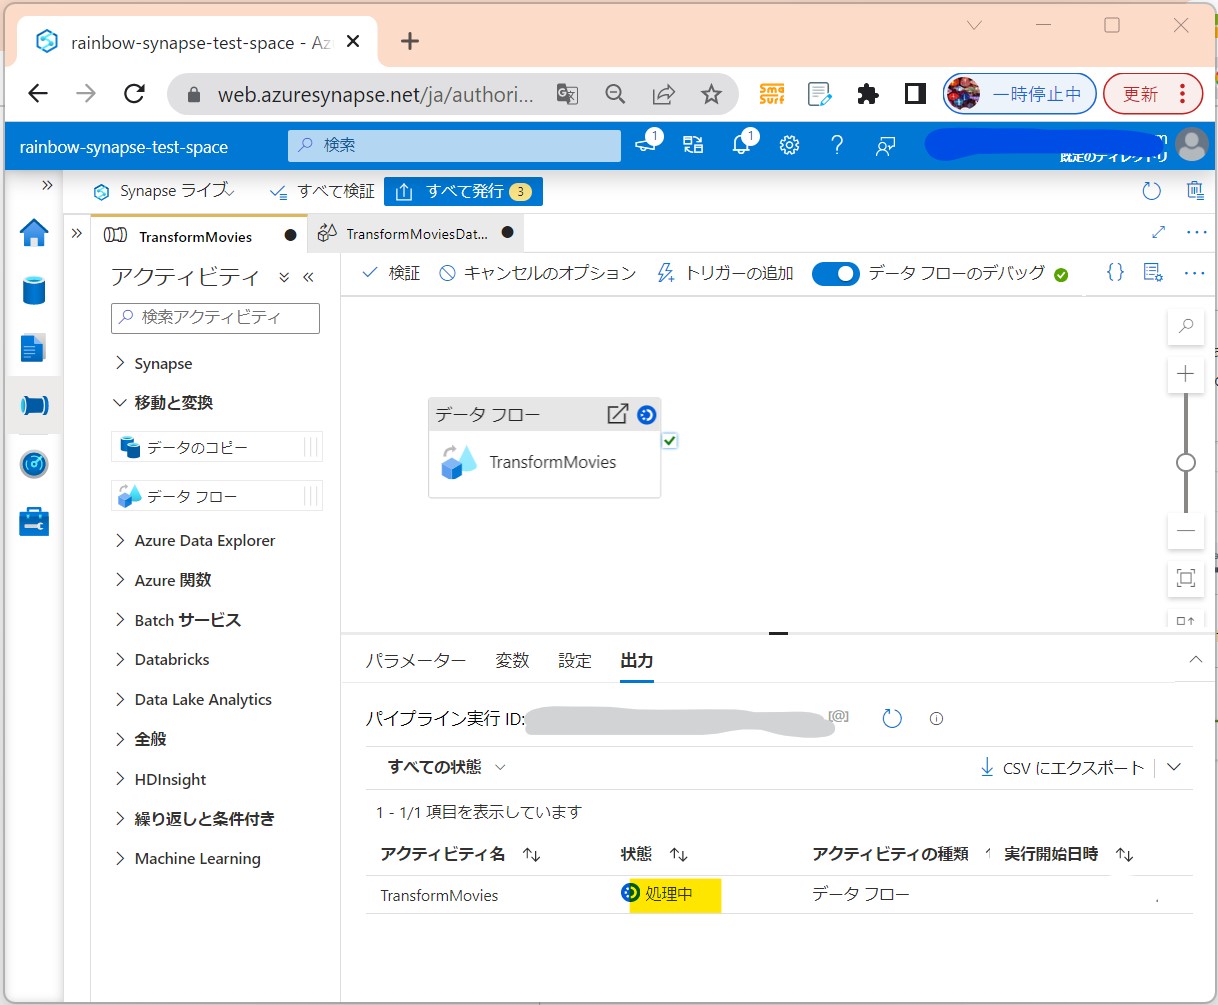The width and height of the screenshot is (1218, 1005).
Task: Click the 検索 search box in header
Action: (454, 146)
